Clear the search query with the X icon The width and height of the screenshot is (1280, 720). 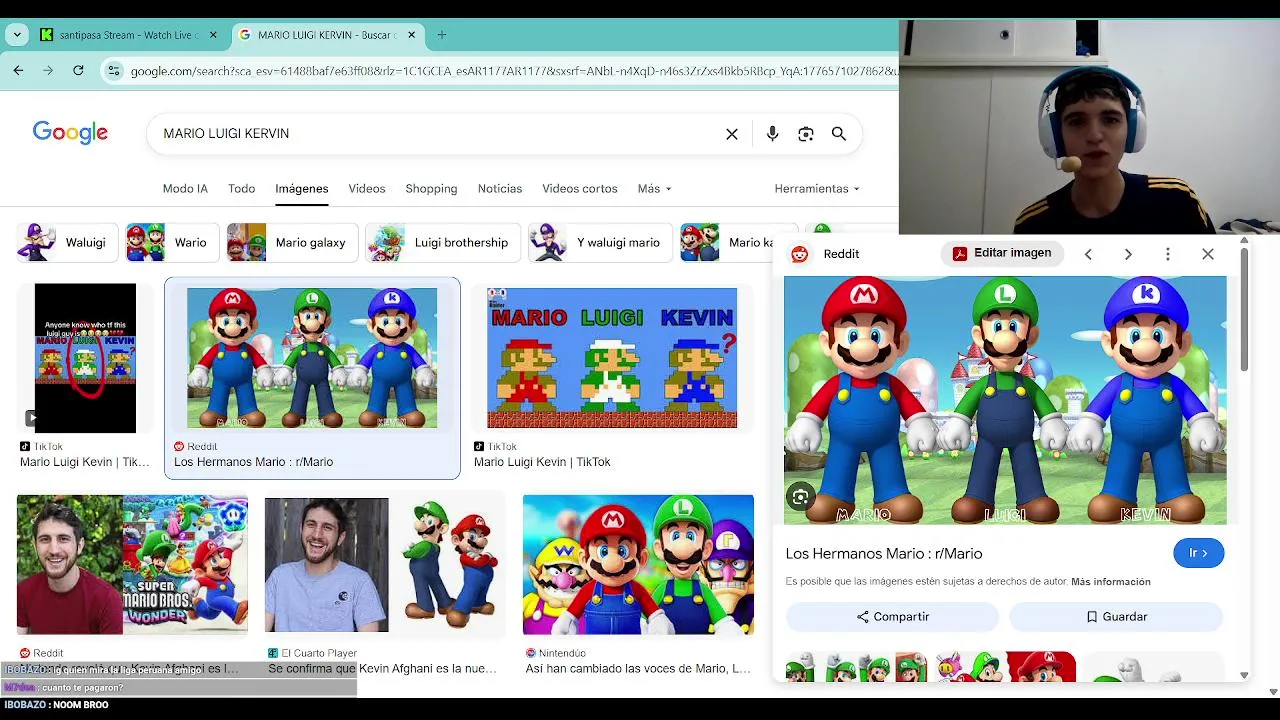[x=732, y=134]
